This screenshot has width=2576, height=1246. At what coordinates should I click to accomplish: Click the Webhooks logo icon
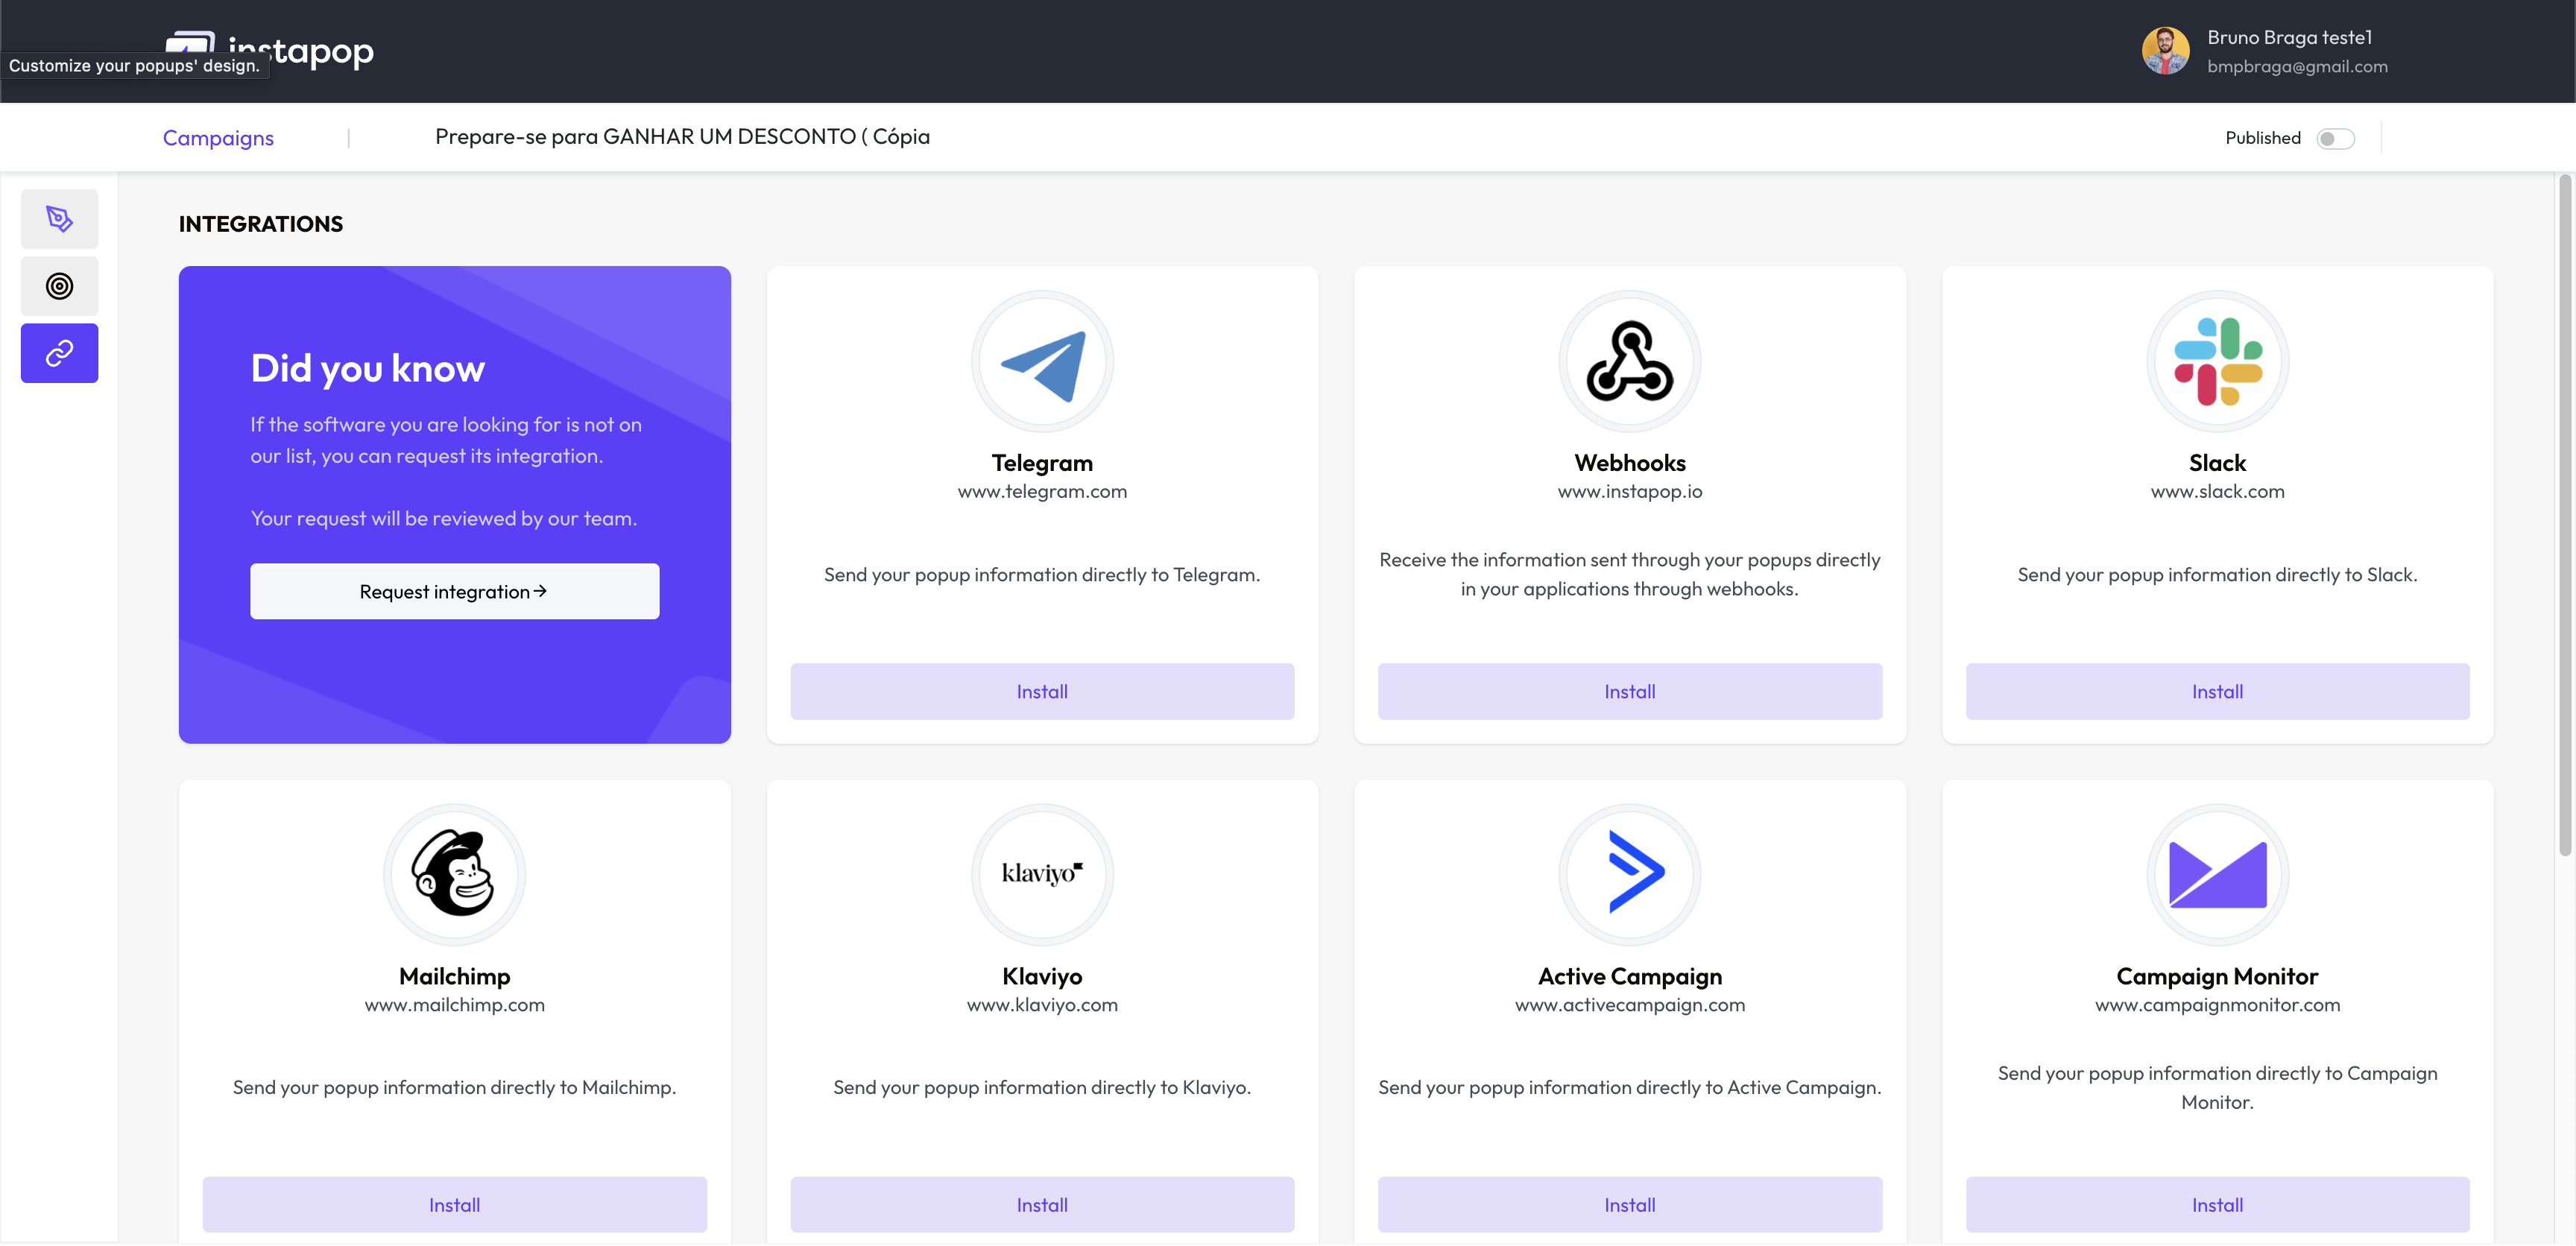1630,362
